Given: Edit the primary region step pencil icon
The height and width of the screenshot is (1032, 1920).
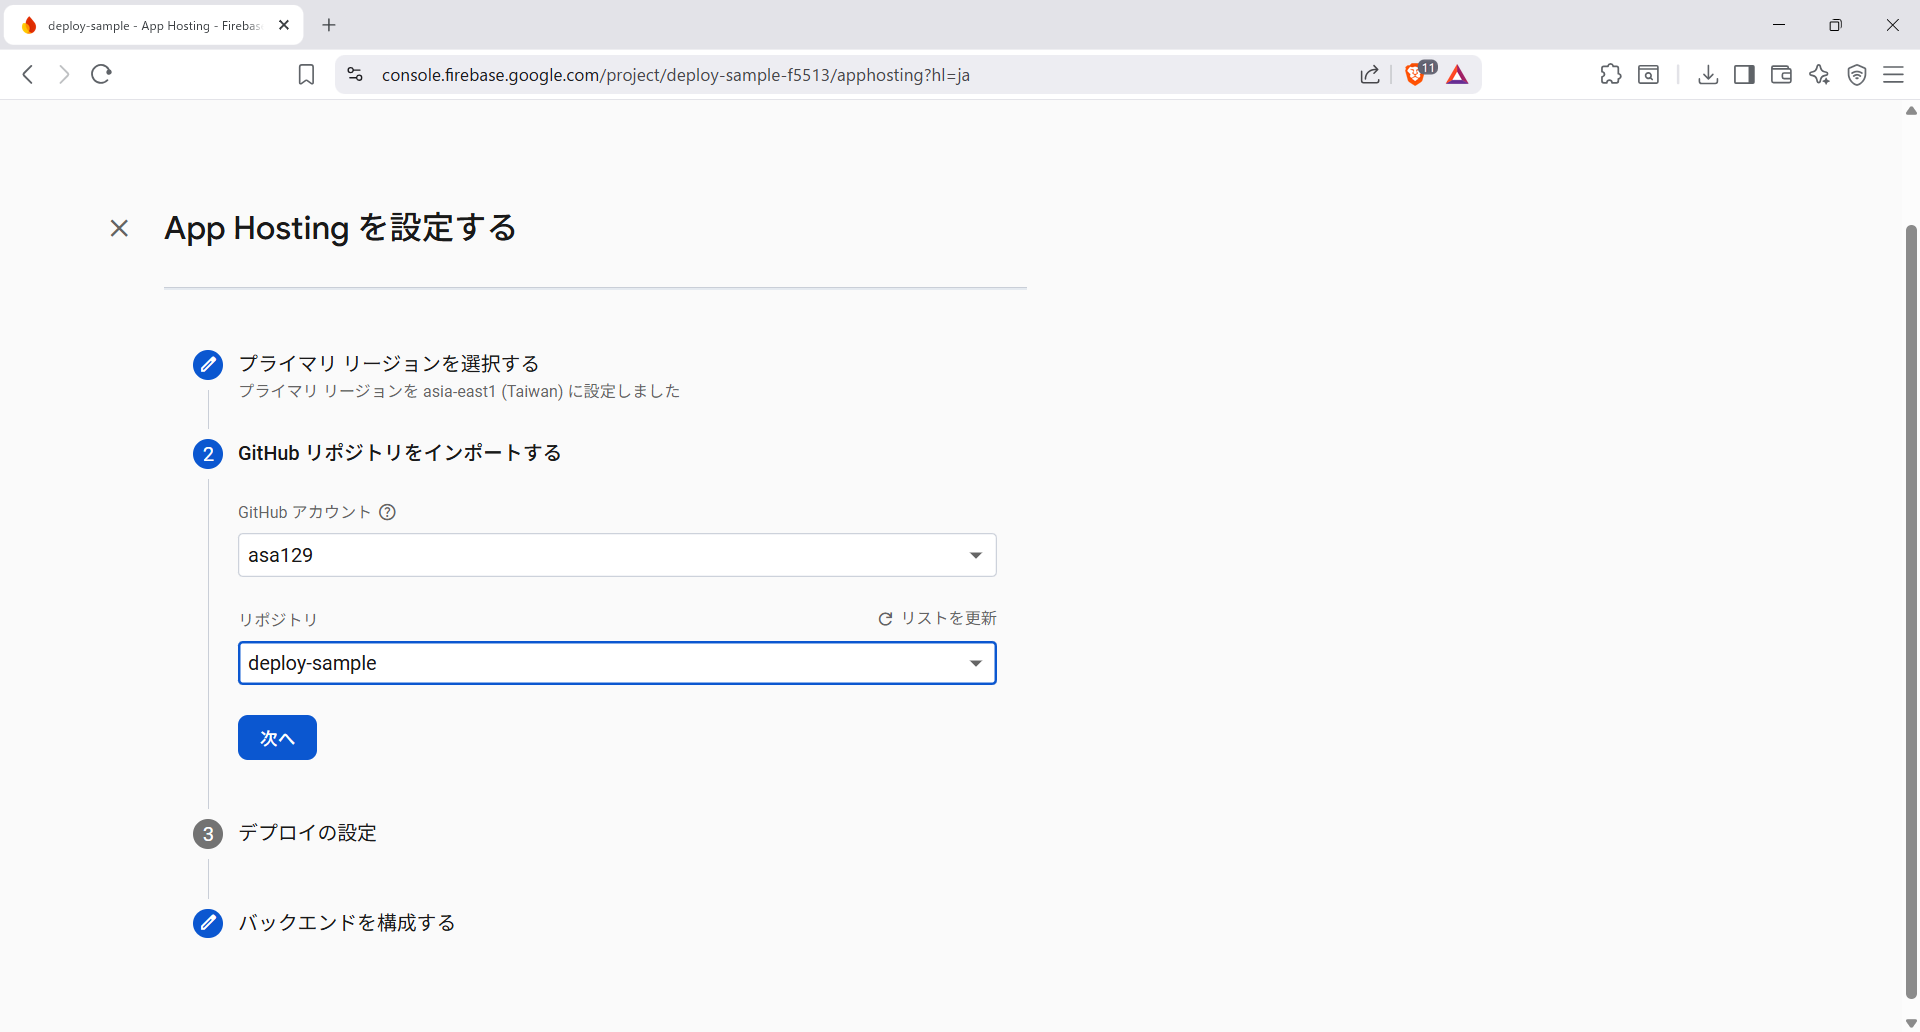Looking at the screenshot, I should pyautogui.click(x=208, y=365).
